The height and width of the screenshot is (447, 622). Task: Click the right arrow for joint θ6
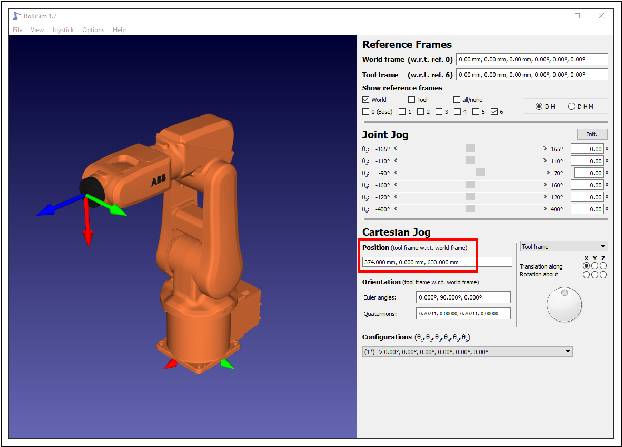(545, 208)
